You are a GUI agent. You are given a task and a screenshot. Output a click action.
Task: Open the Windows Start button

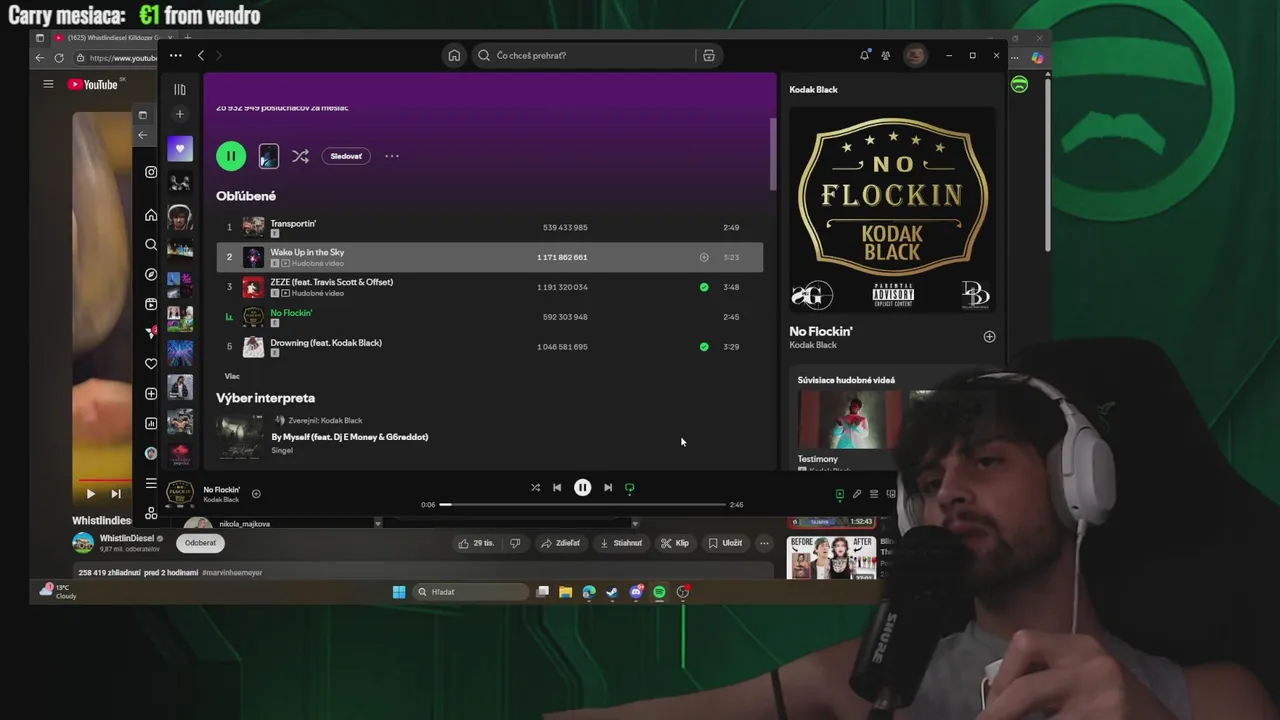[399, 592]
